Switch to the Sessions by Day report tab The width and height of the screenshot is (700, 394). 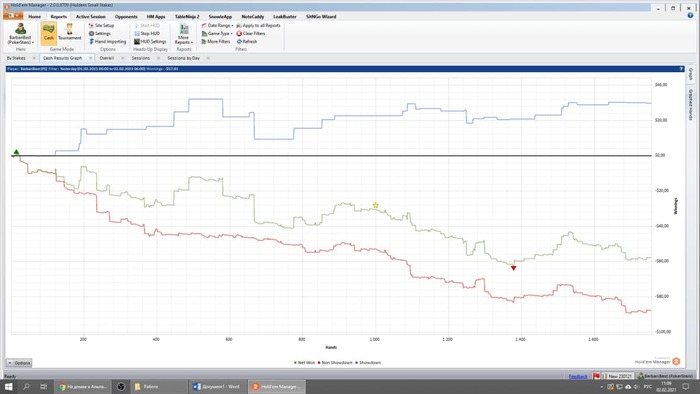(183, 58)
